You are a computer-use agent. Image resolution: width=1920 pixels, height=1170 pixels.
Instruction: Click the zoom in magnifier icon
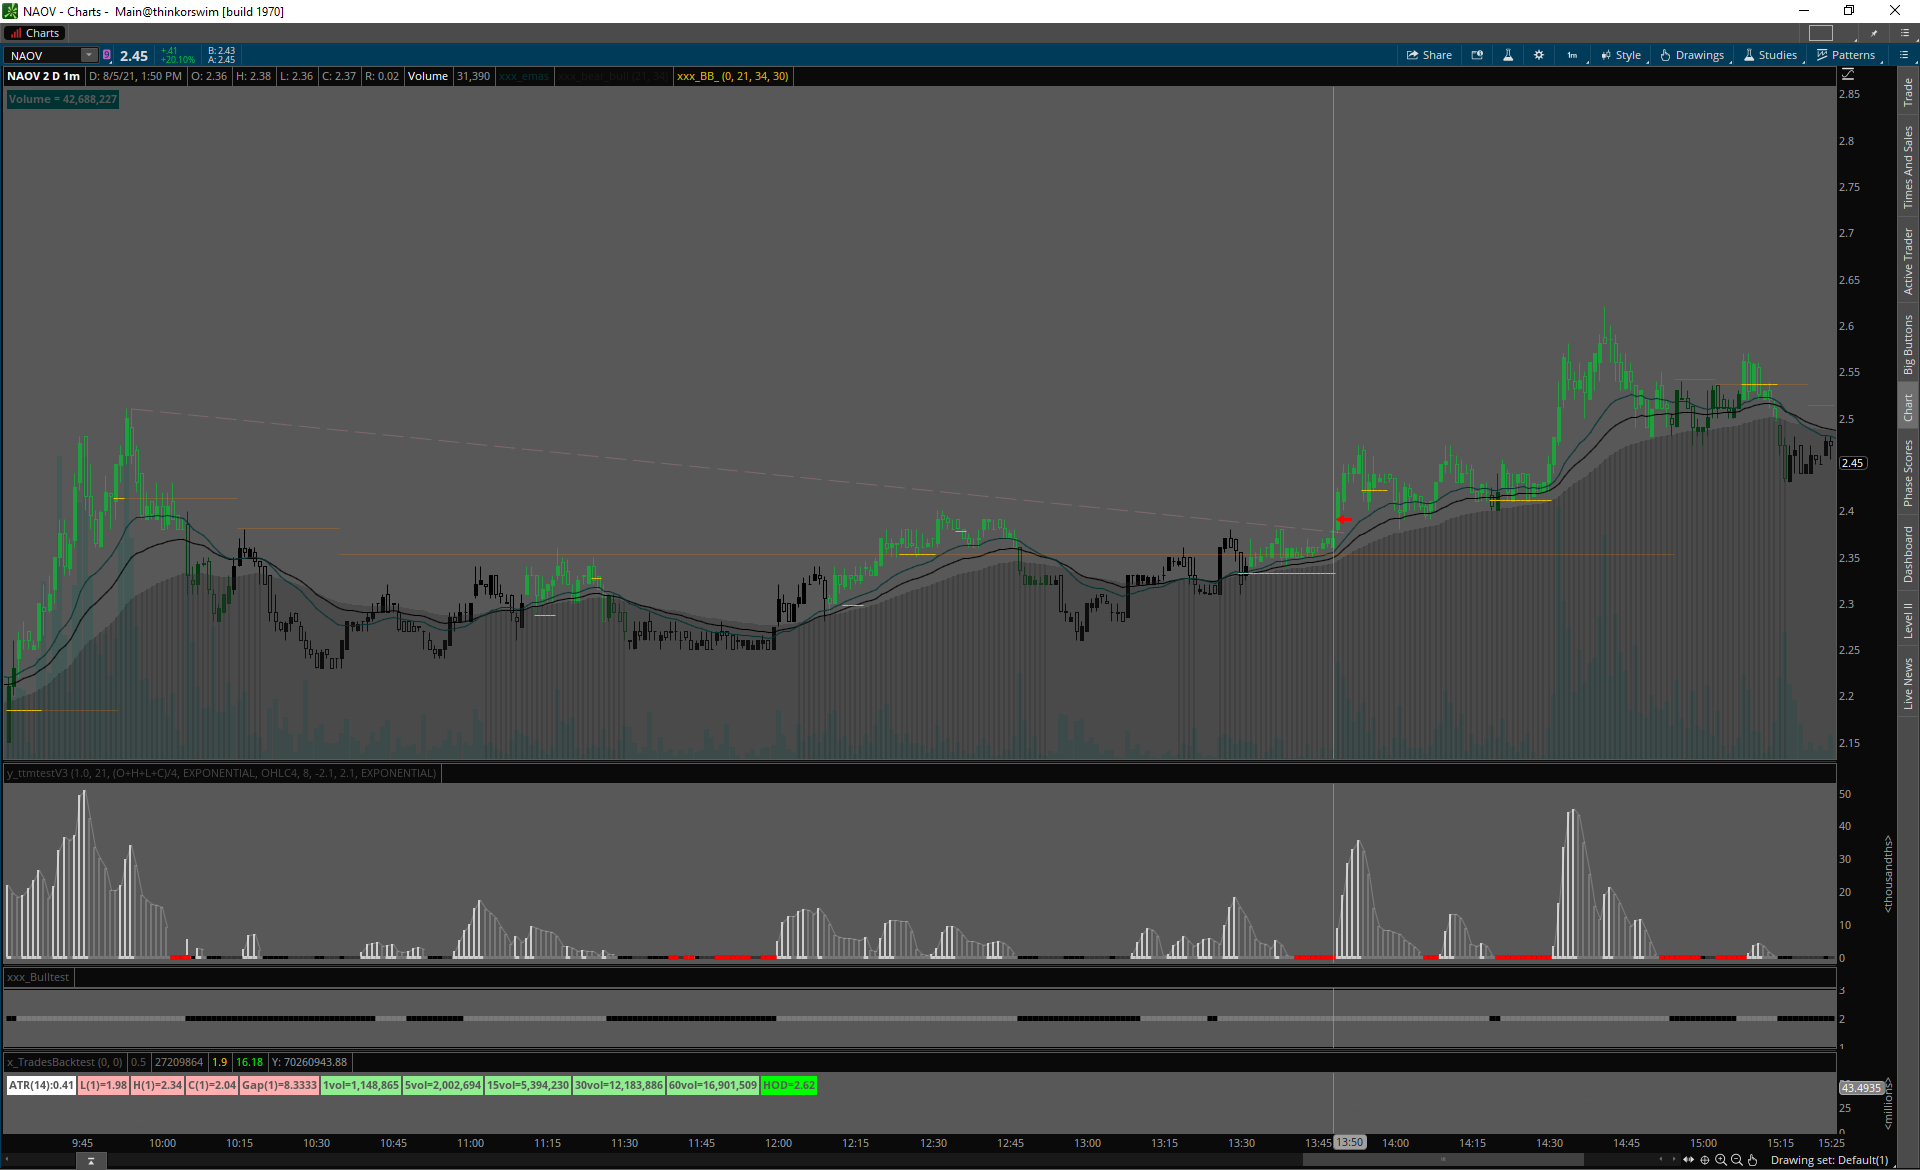click(1721, 1160)
